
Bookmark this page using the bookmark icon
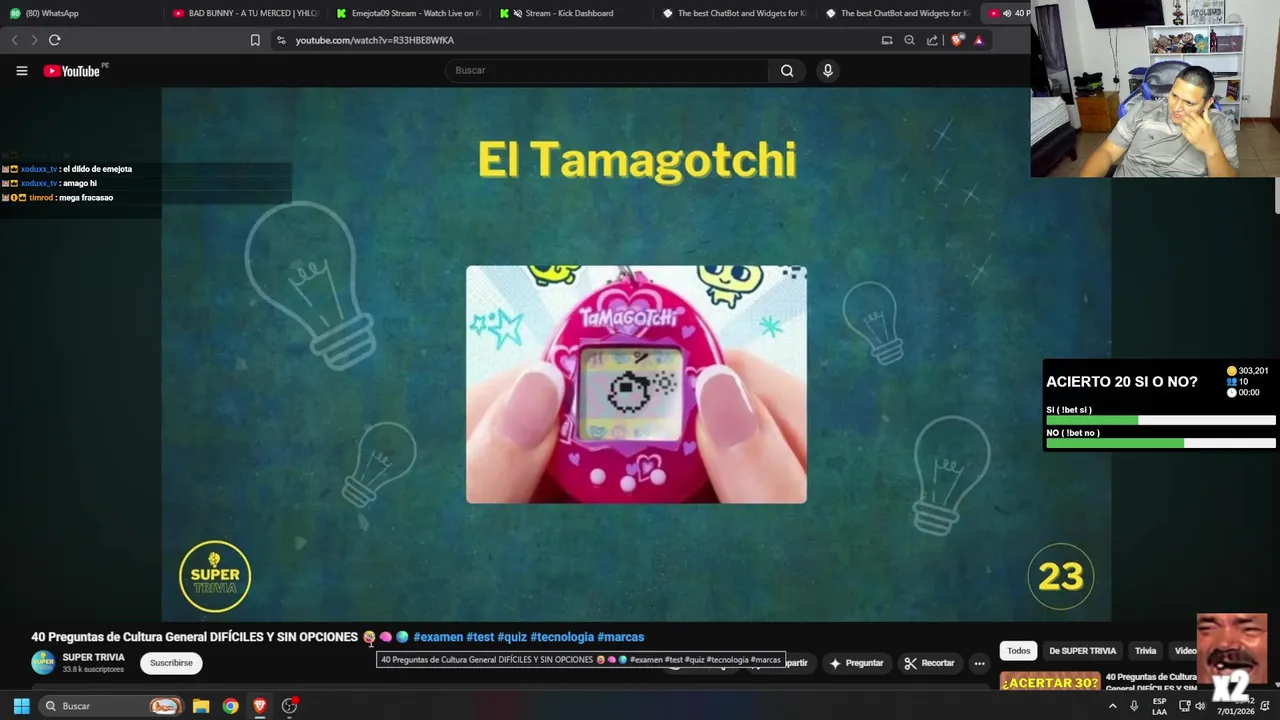click(x=255, y=40)
